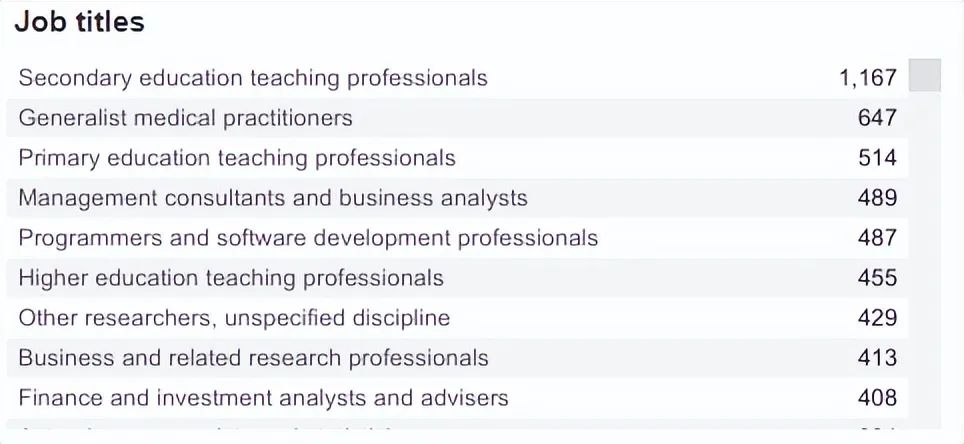Click the Generalist medical practitioners row

457,118
